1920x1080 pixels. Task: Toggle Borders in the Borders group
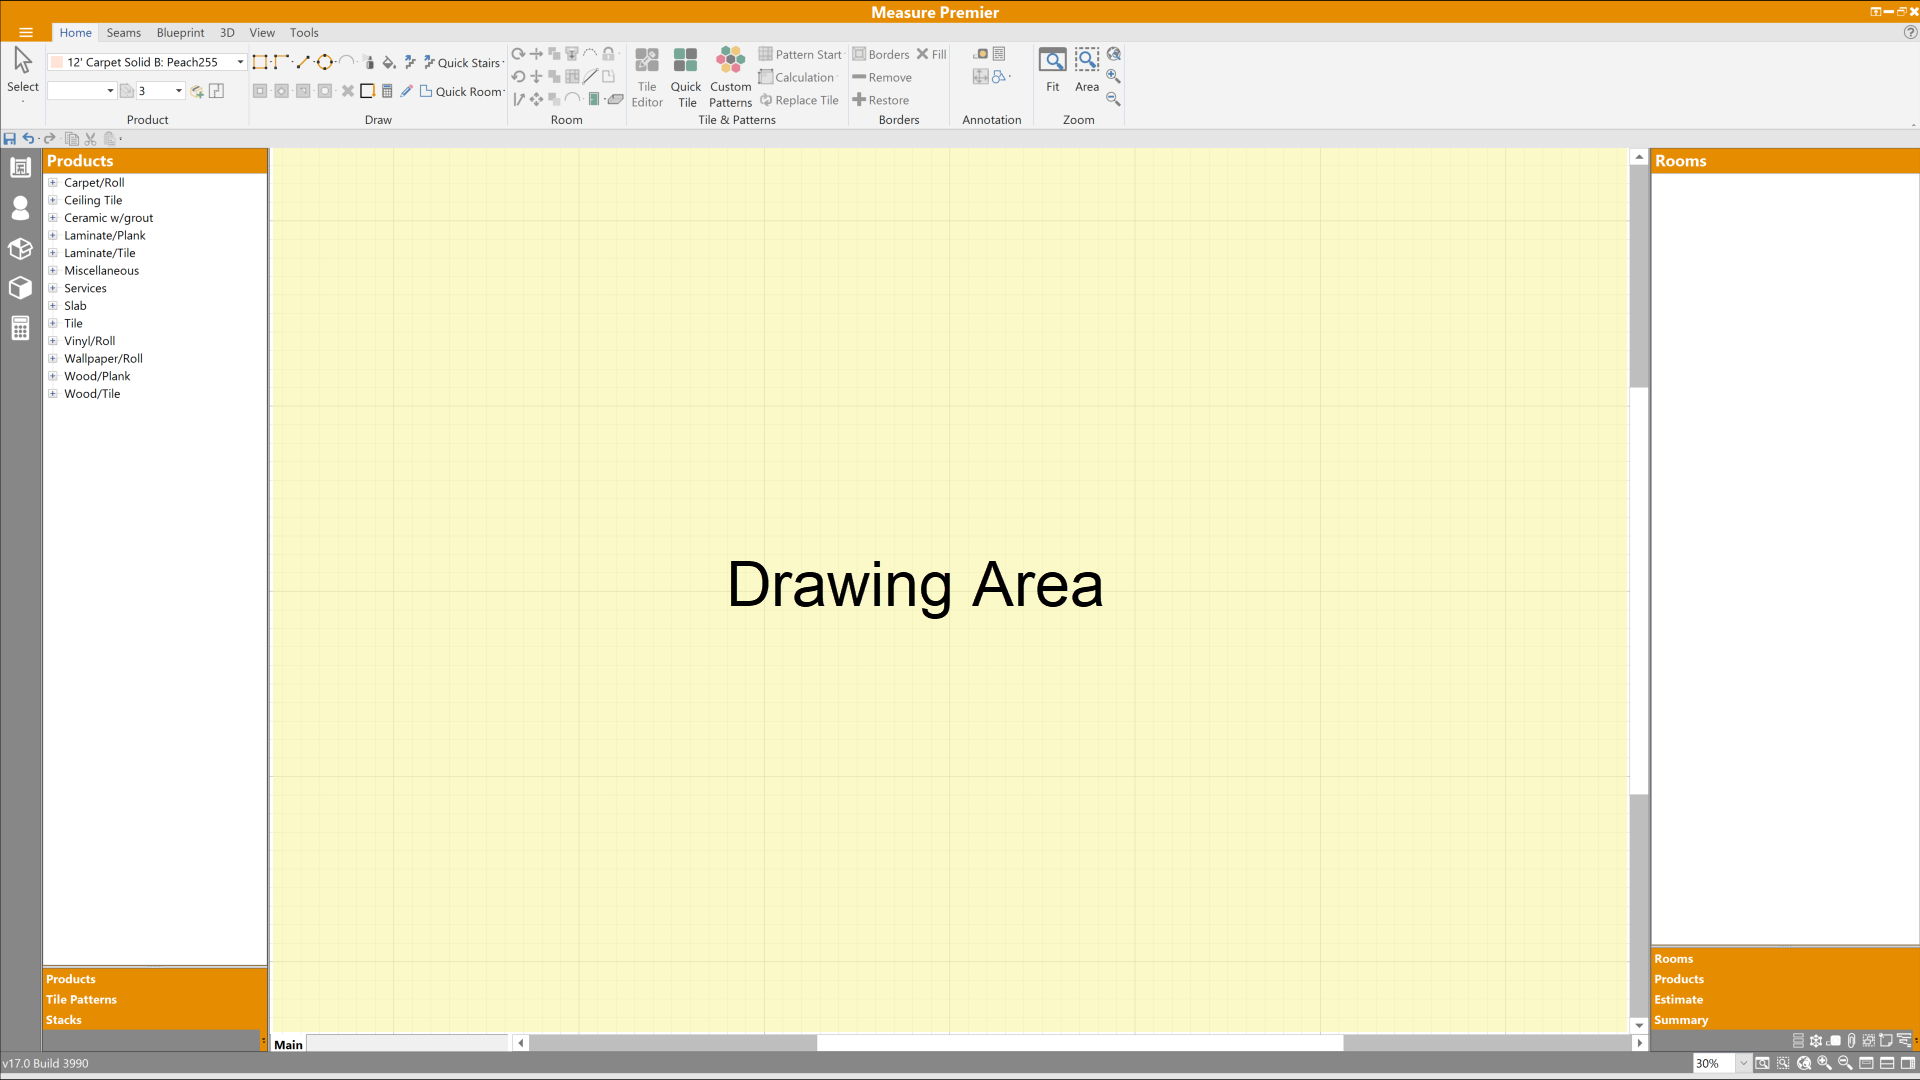coord(881,54)
